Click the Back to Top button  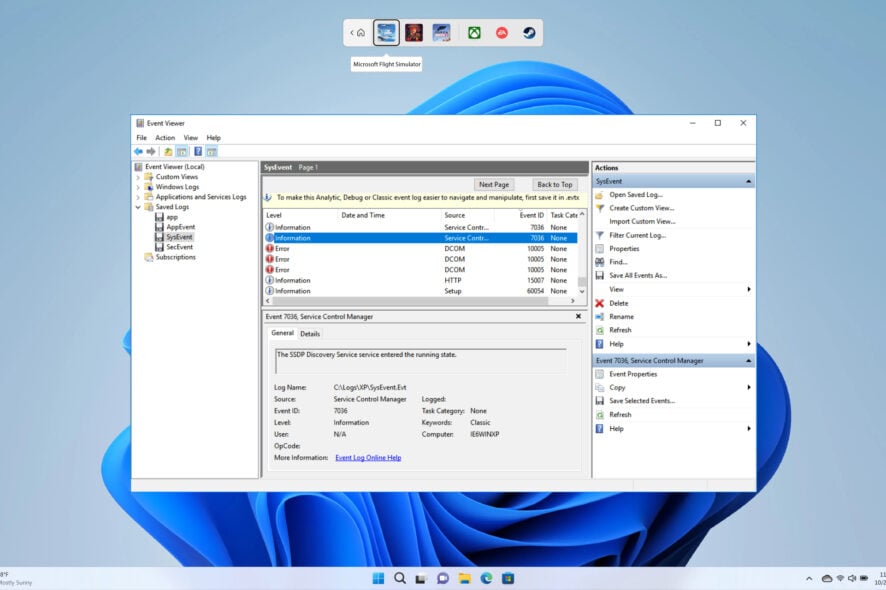[x=555, y=185]
